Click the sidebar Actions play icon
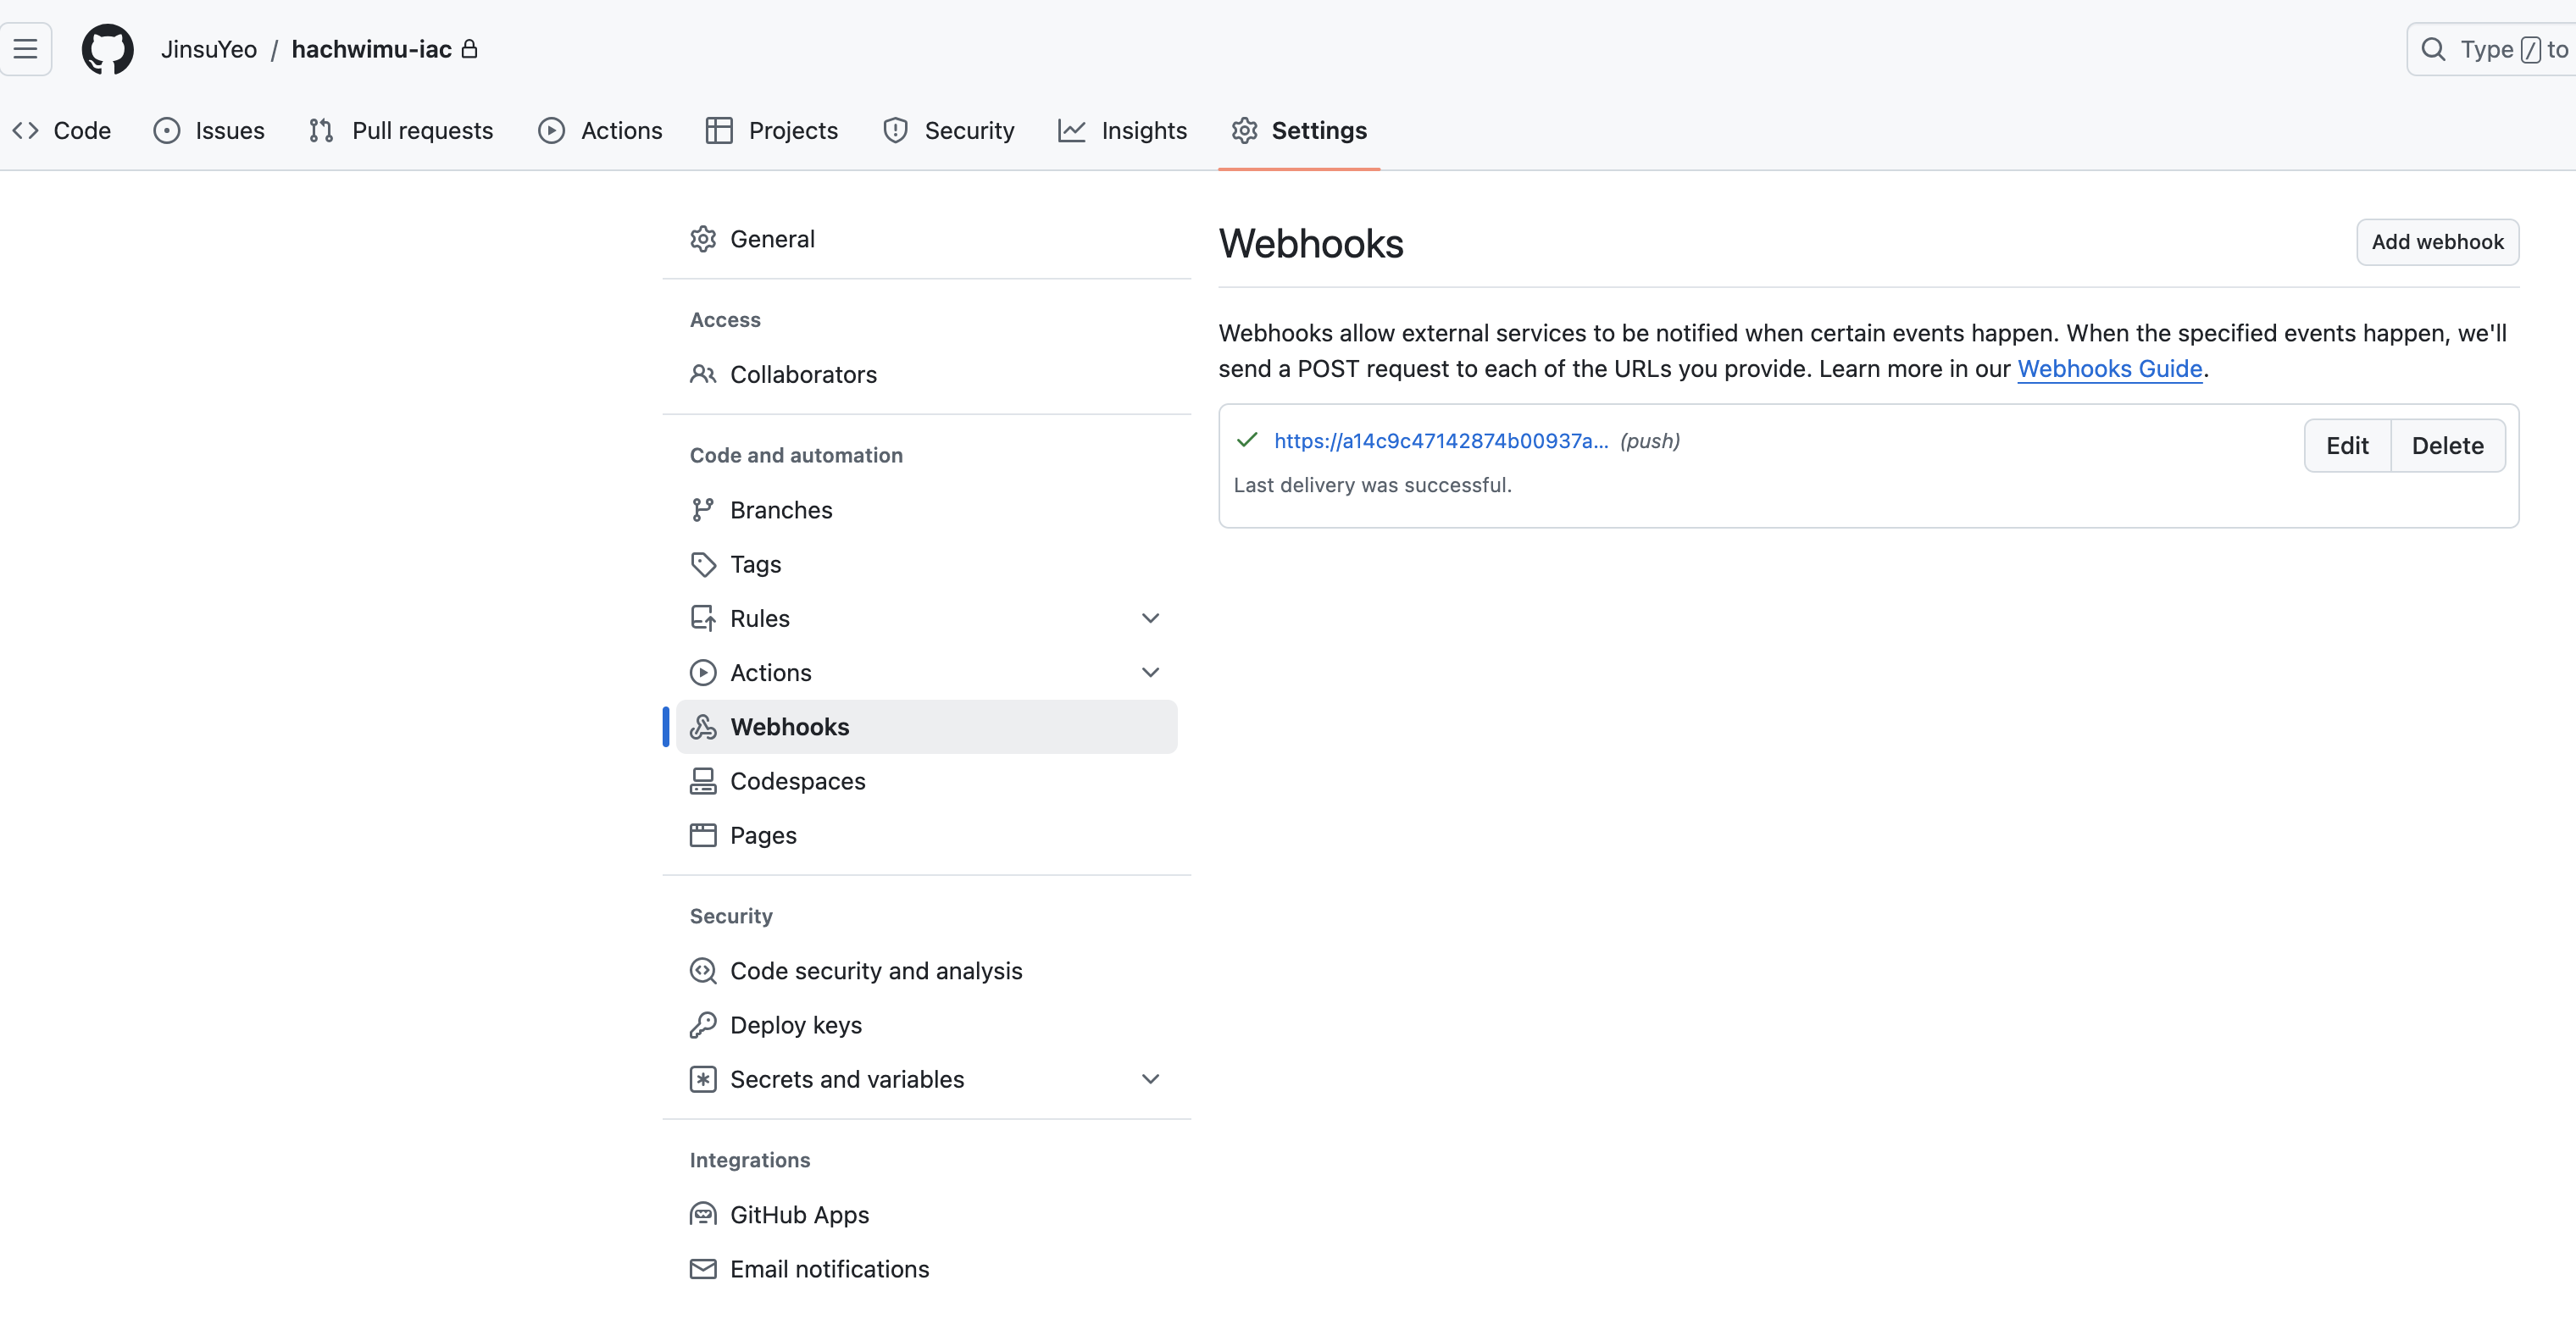 tap(703, 672)
